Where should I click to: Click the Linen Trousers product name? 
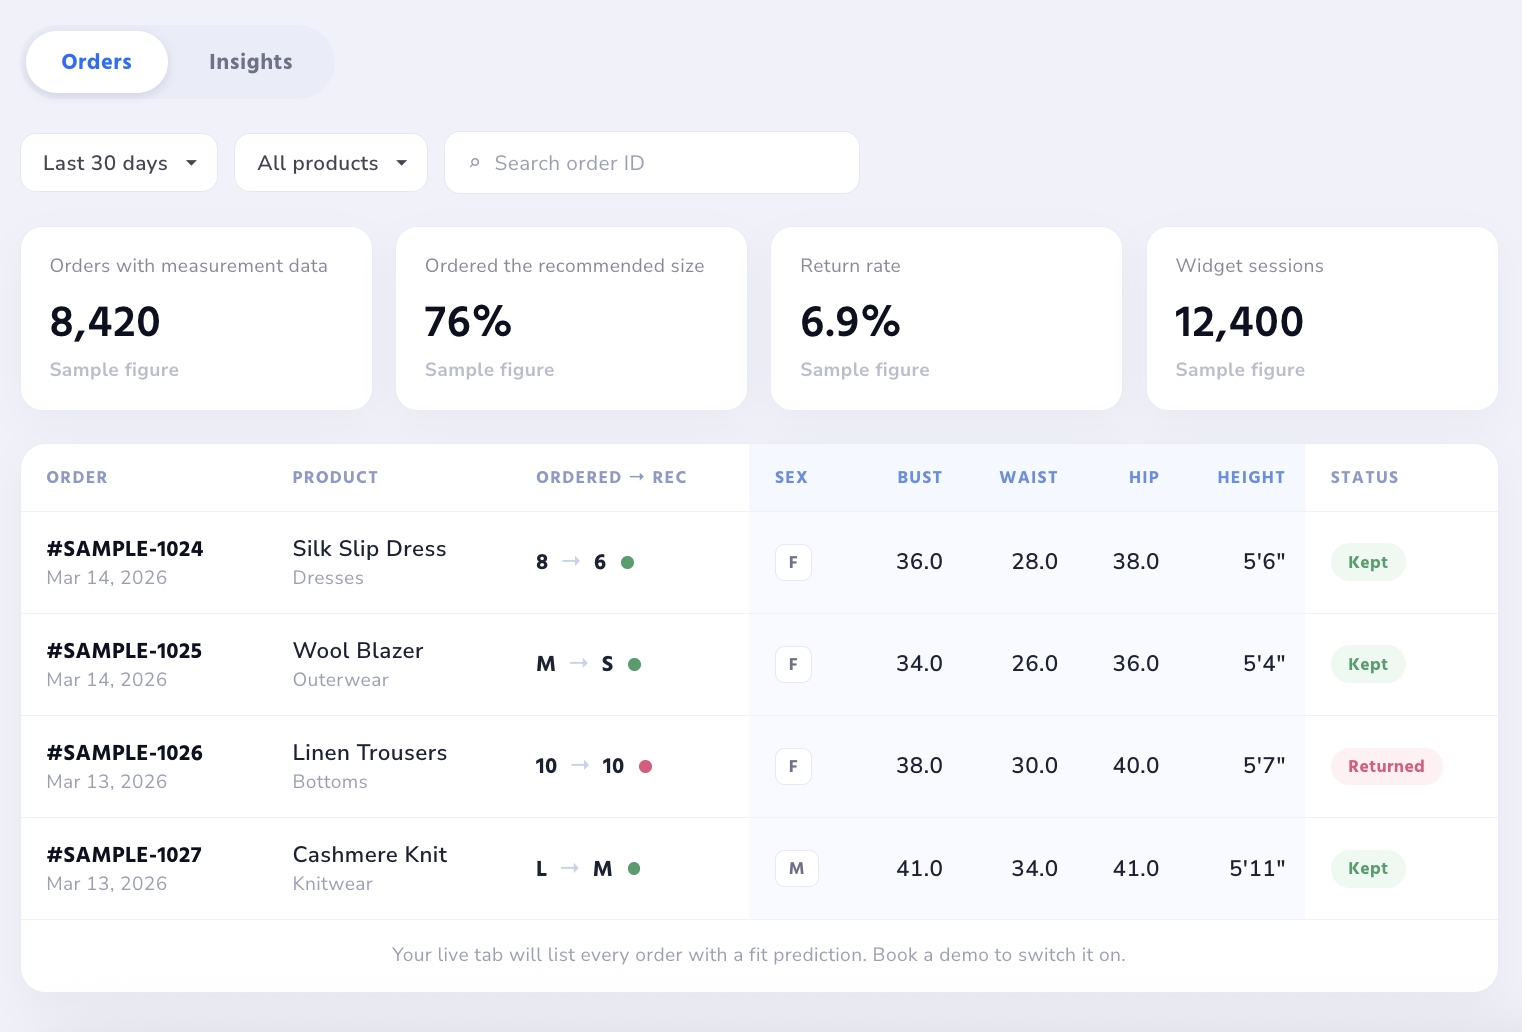(370, 753)
